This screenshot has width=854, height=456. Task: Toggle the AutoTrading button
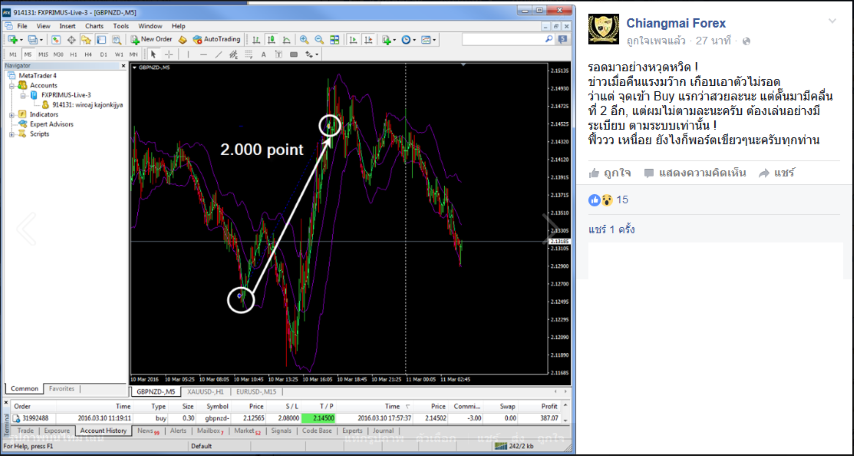pos(217,39)
